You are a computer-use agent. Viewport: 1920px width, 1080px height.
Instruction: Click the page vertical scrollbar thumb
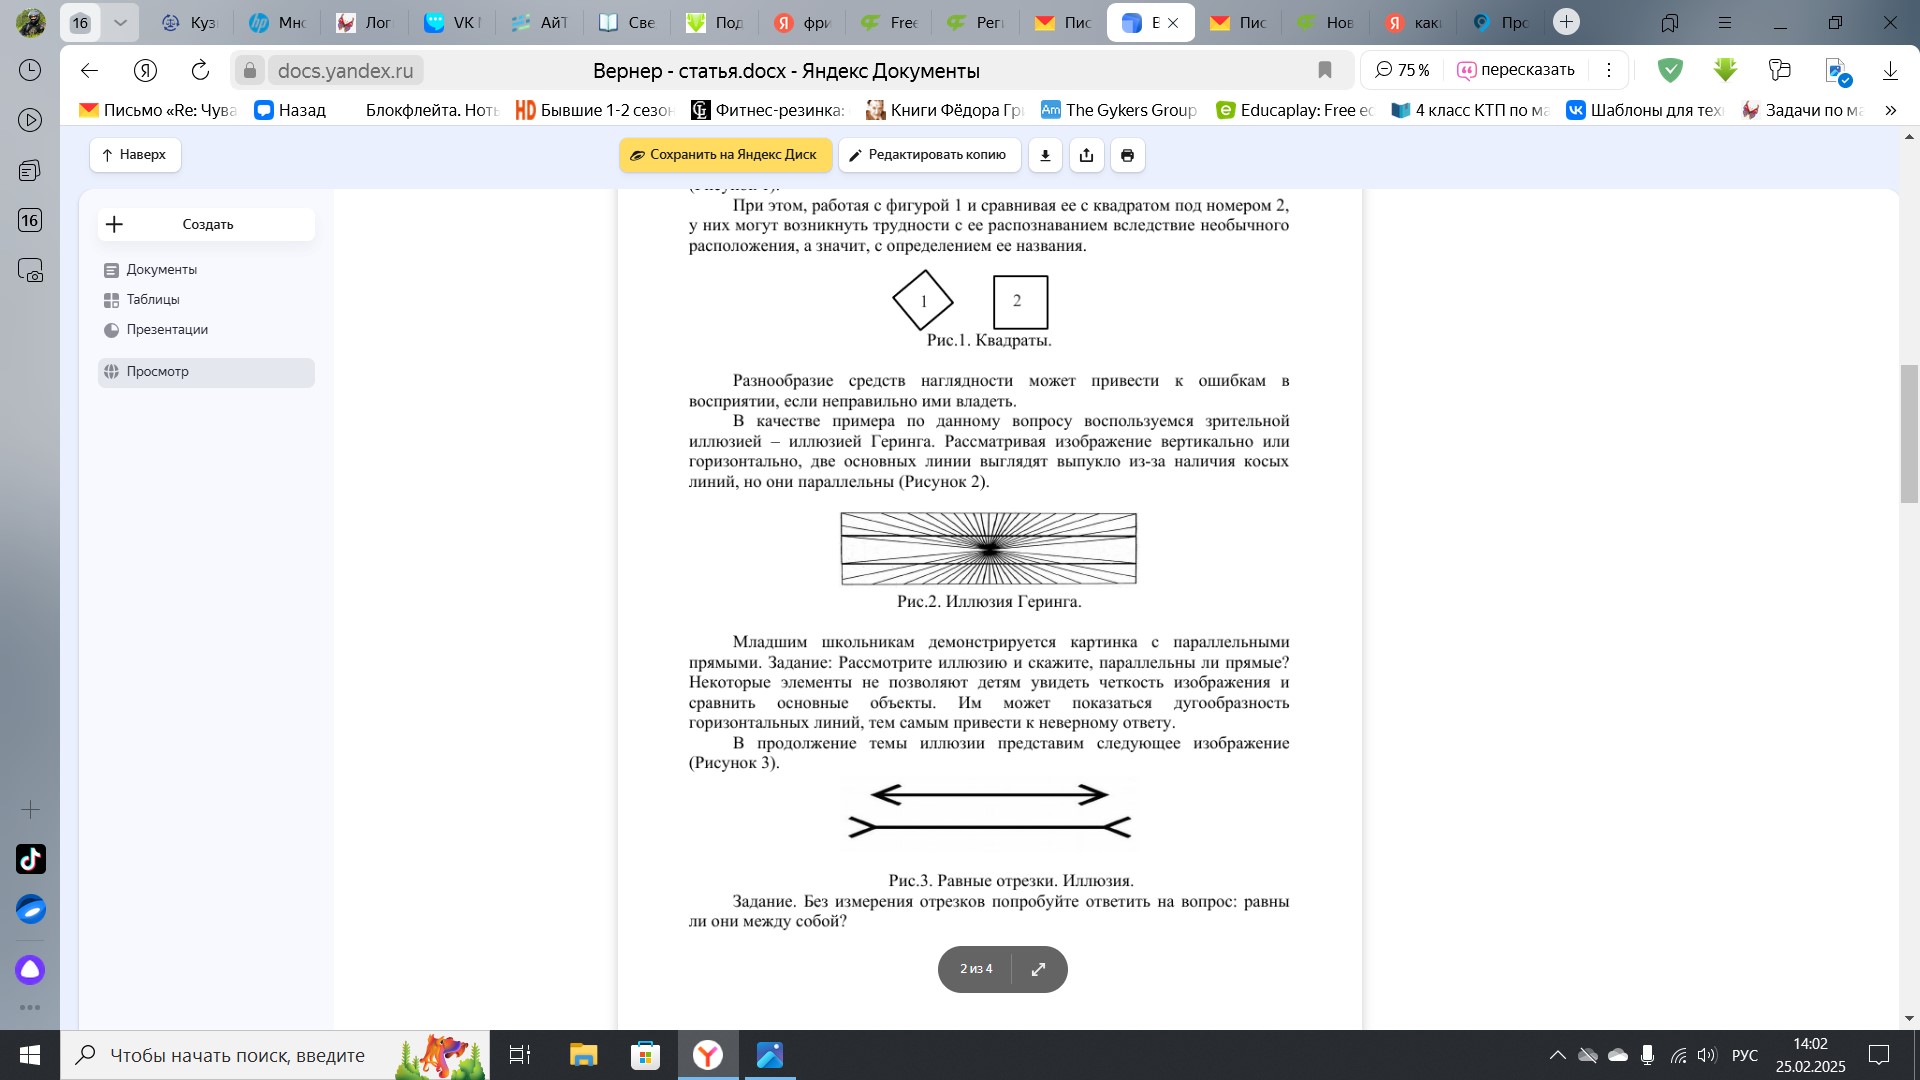coord(1909,434)
